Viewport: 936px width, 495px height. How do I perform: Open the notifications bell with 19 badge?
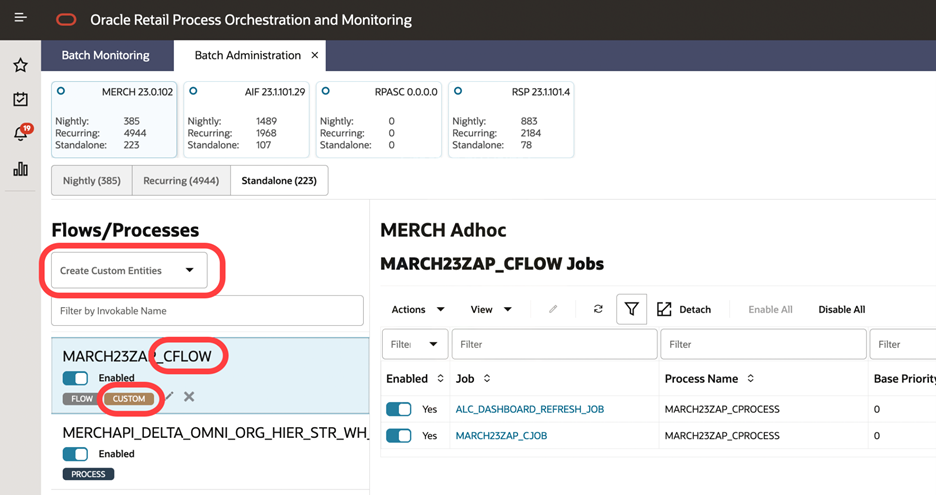click(x=21, y=133)
